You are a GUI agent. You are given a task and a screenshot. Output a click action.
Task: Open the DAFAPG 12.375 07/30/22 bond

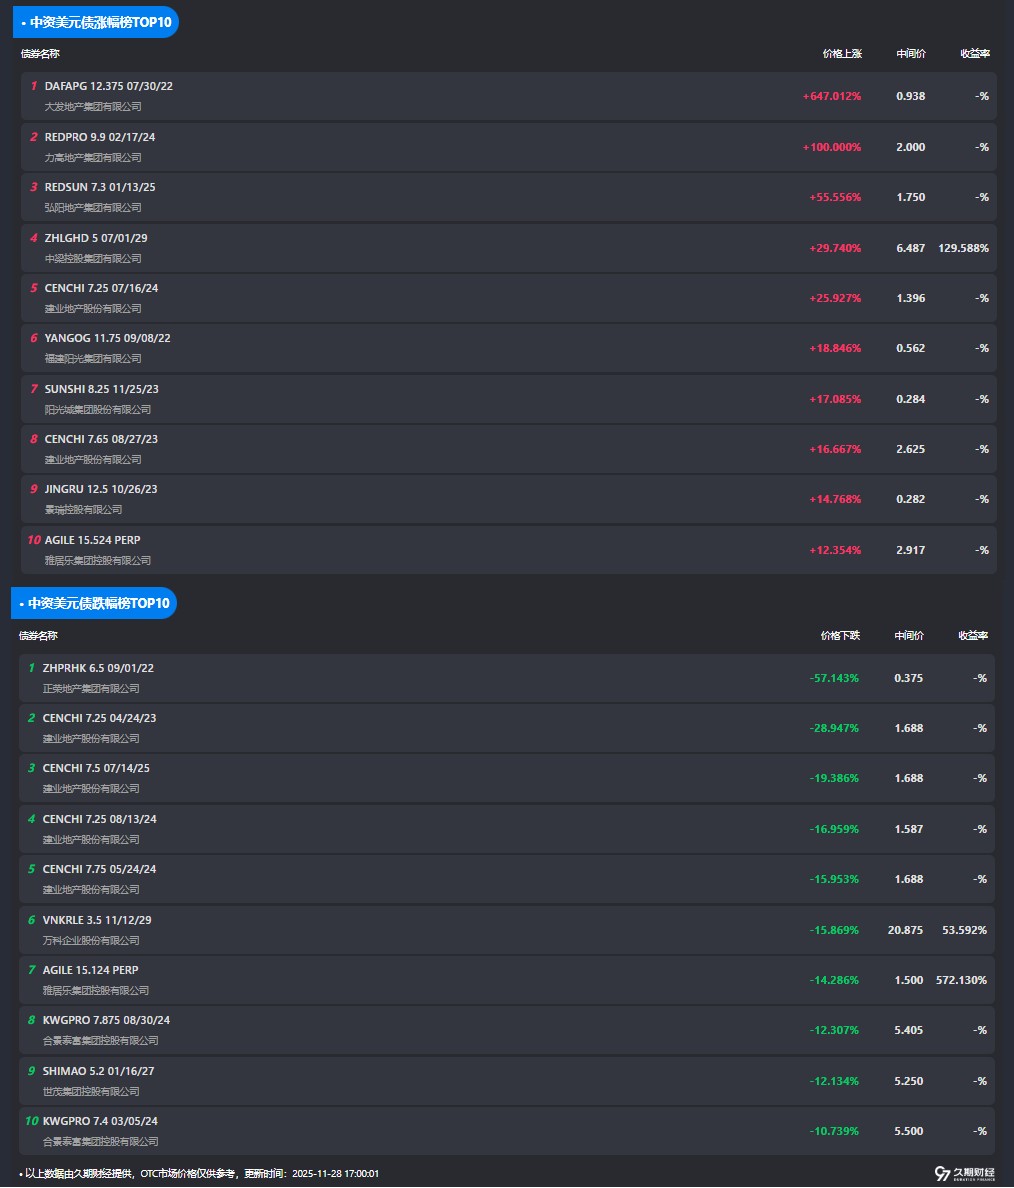[108, 86]
